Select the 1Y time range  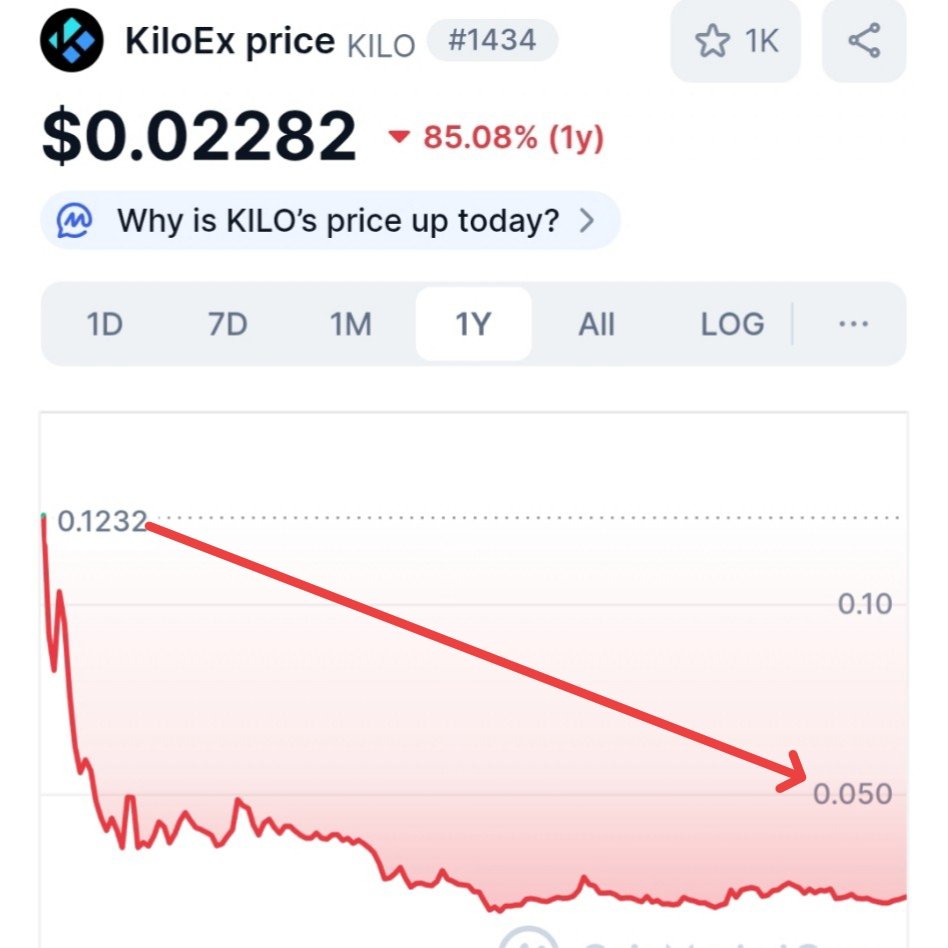(x=473, y=324)
